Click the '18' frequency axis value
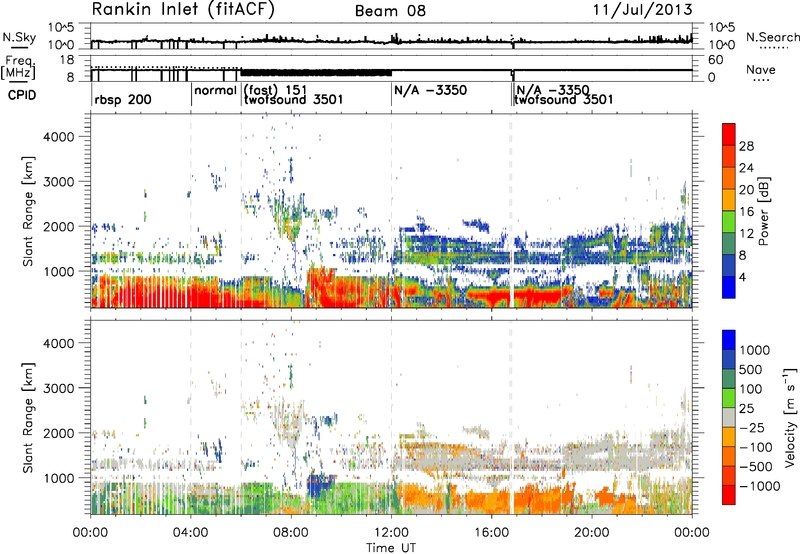The height and width of the screenshot is (554, 800). point(66,60)
